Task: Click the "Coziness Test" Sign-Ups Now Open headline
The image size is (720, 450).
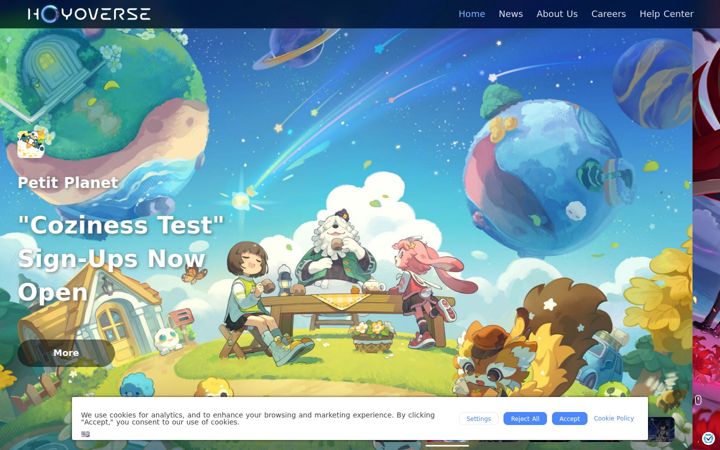Action: click(x=120, y=259)
